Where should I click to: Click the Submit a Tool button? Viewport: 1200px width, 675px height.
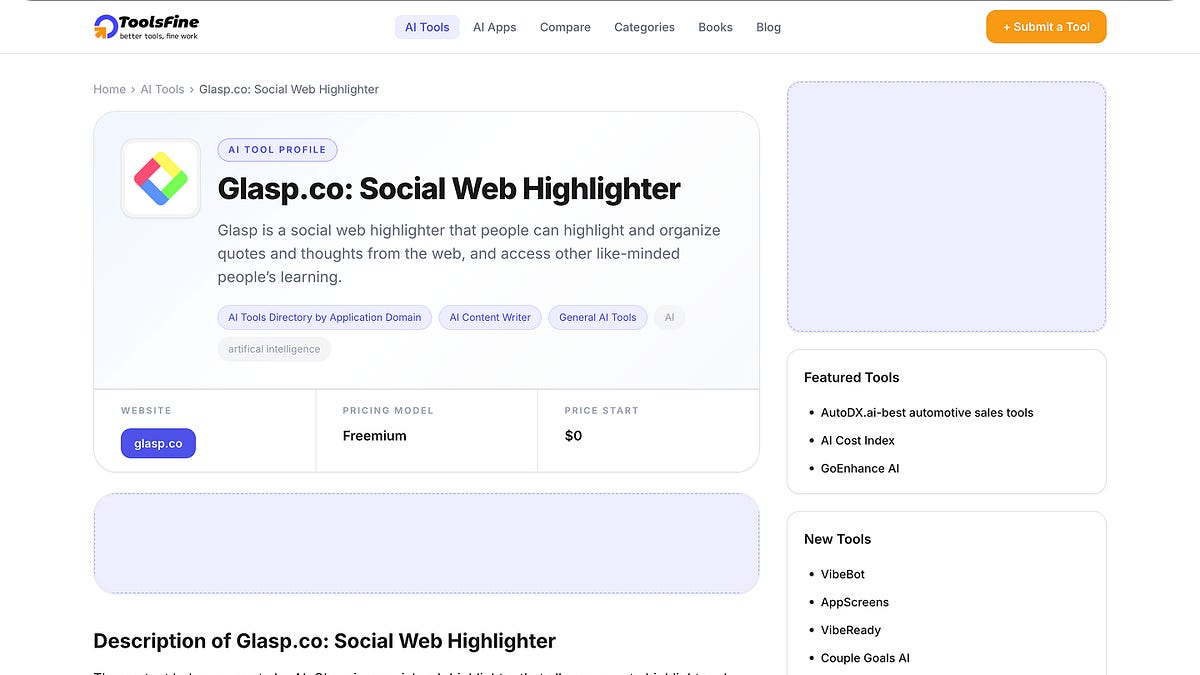pyautogui.click(x=1046, y=27)
